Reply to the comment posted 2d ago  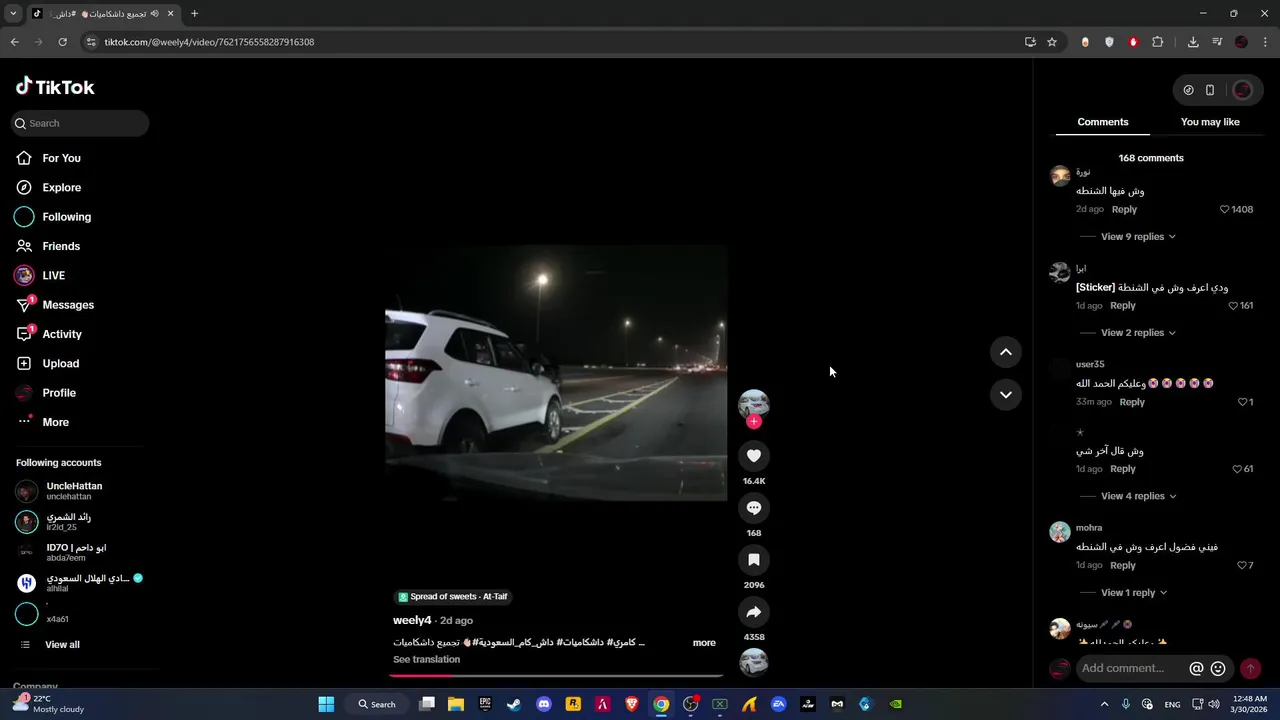point(1124,210)
